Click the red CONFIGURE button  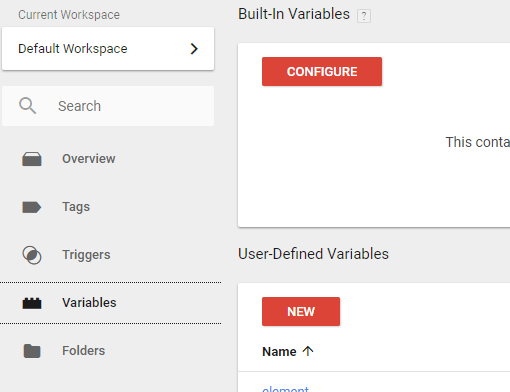point(322,71)
